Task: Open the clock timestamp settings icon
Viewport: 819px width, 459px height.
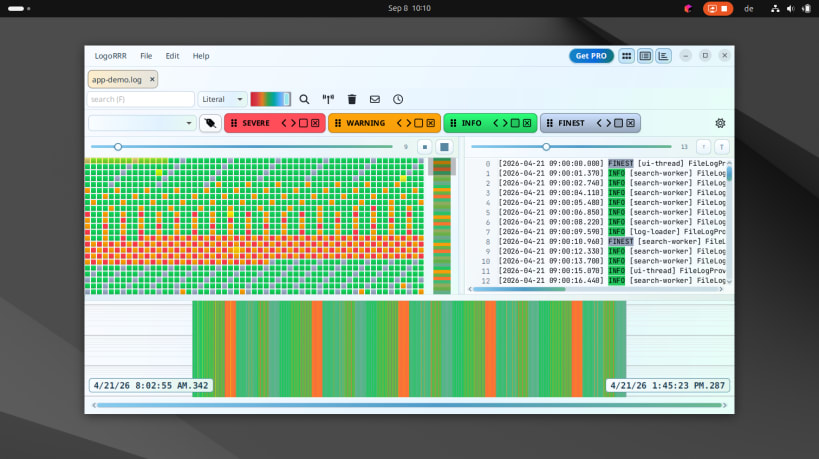Action: (398, 99)
